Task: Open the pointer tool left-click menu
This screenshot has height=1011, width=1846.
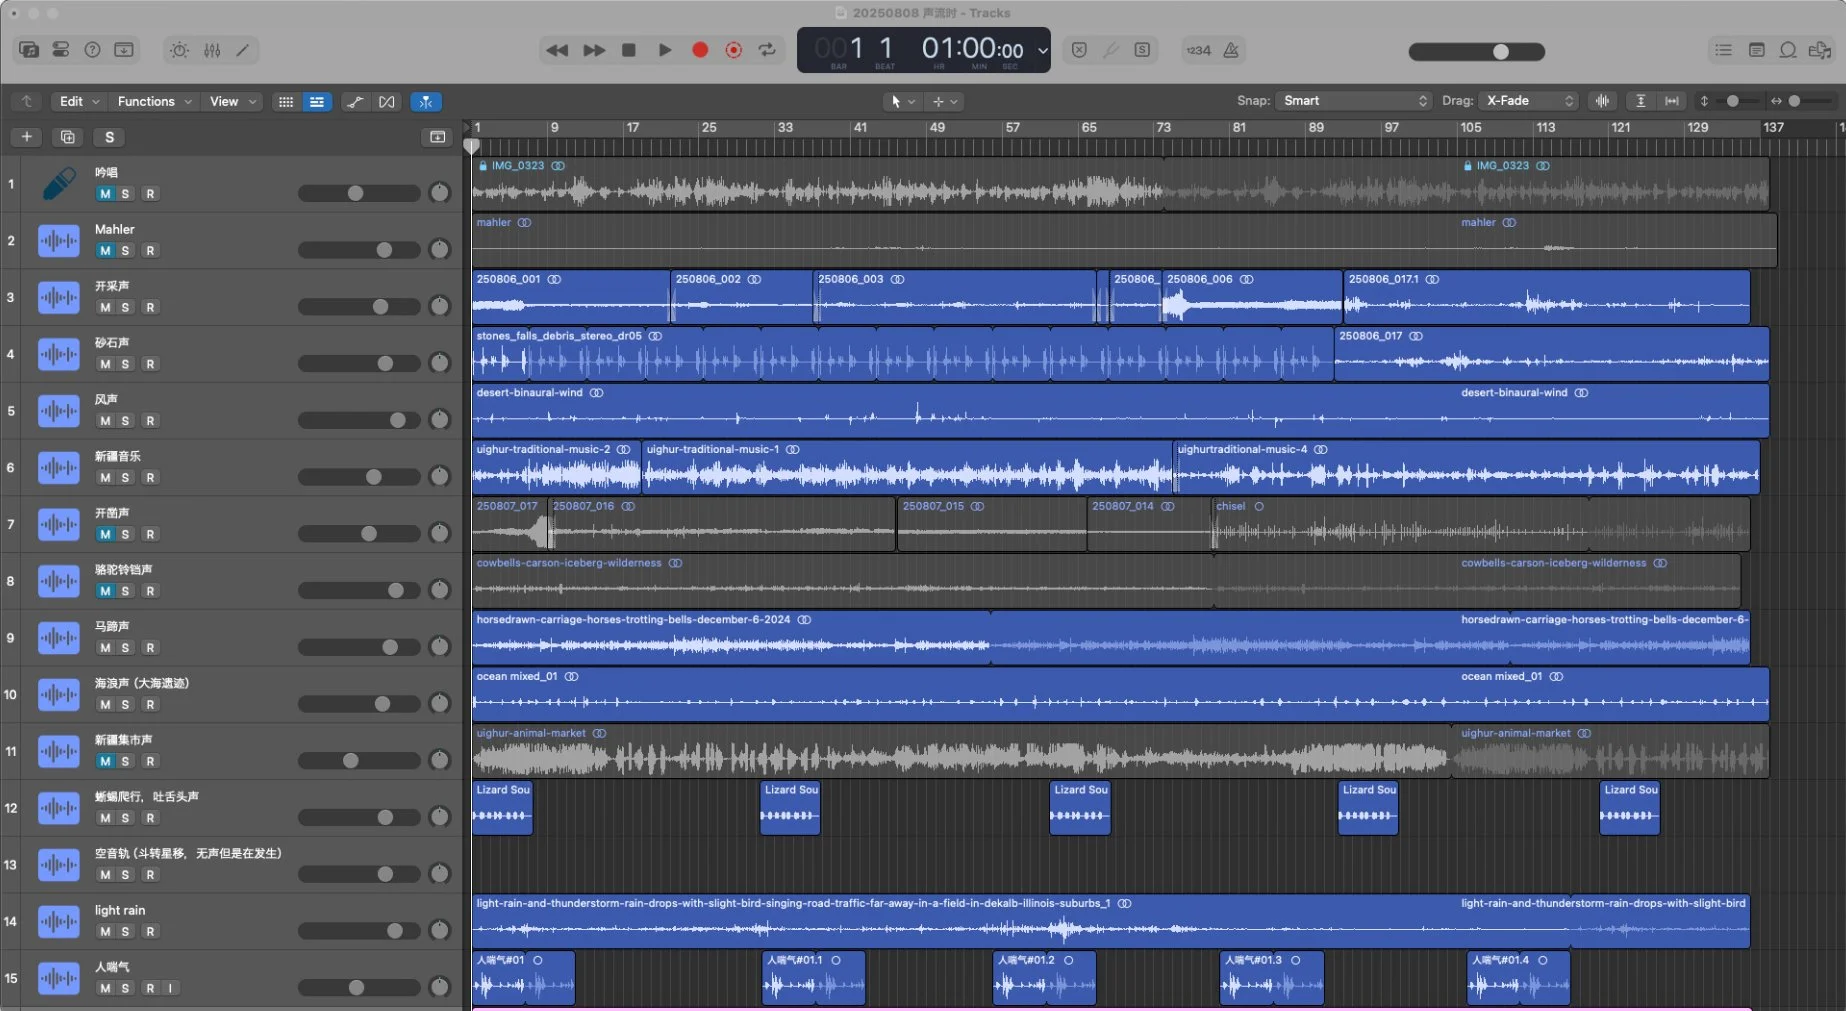Action: tap(902, 101)
